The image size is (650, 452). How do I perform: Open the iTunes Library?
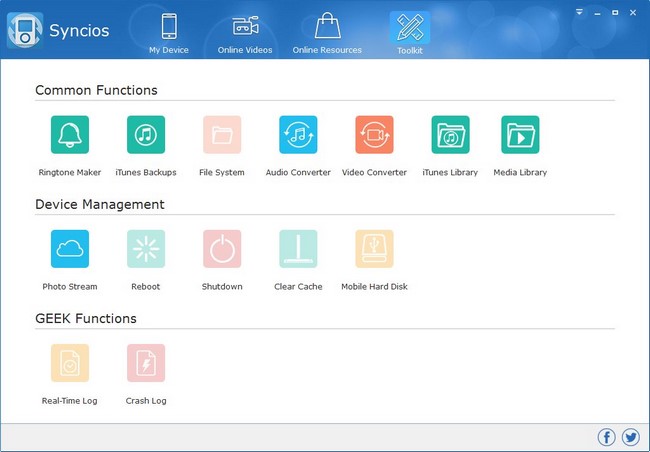[x=450, y=135]
